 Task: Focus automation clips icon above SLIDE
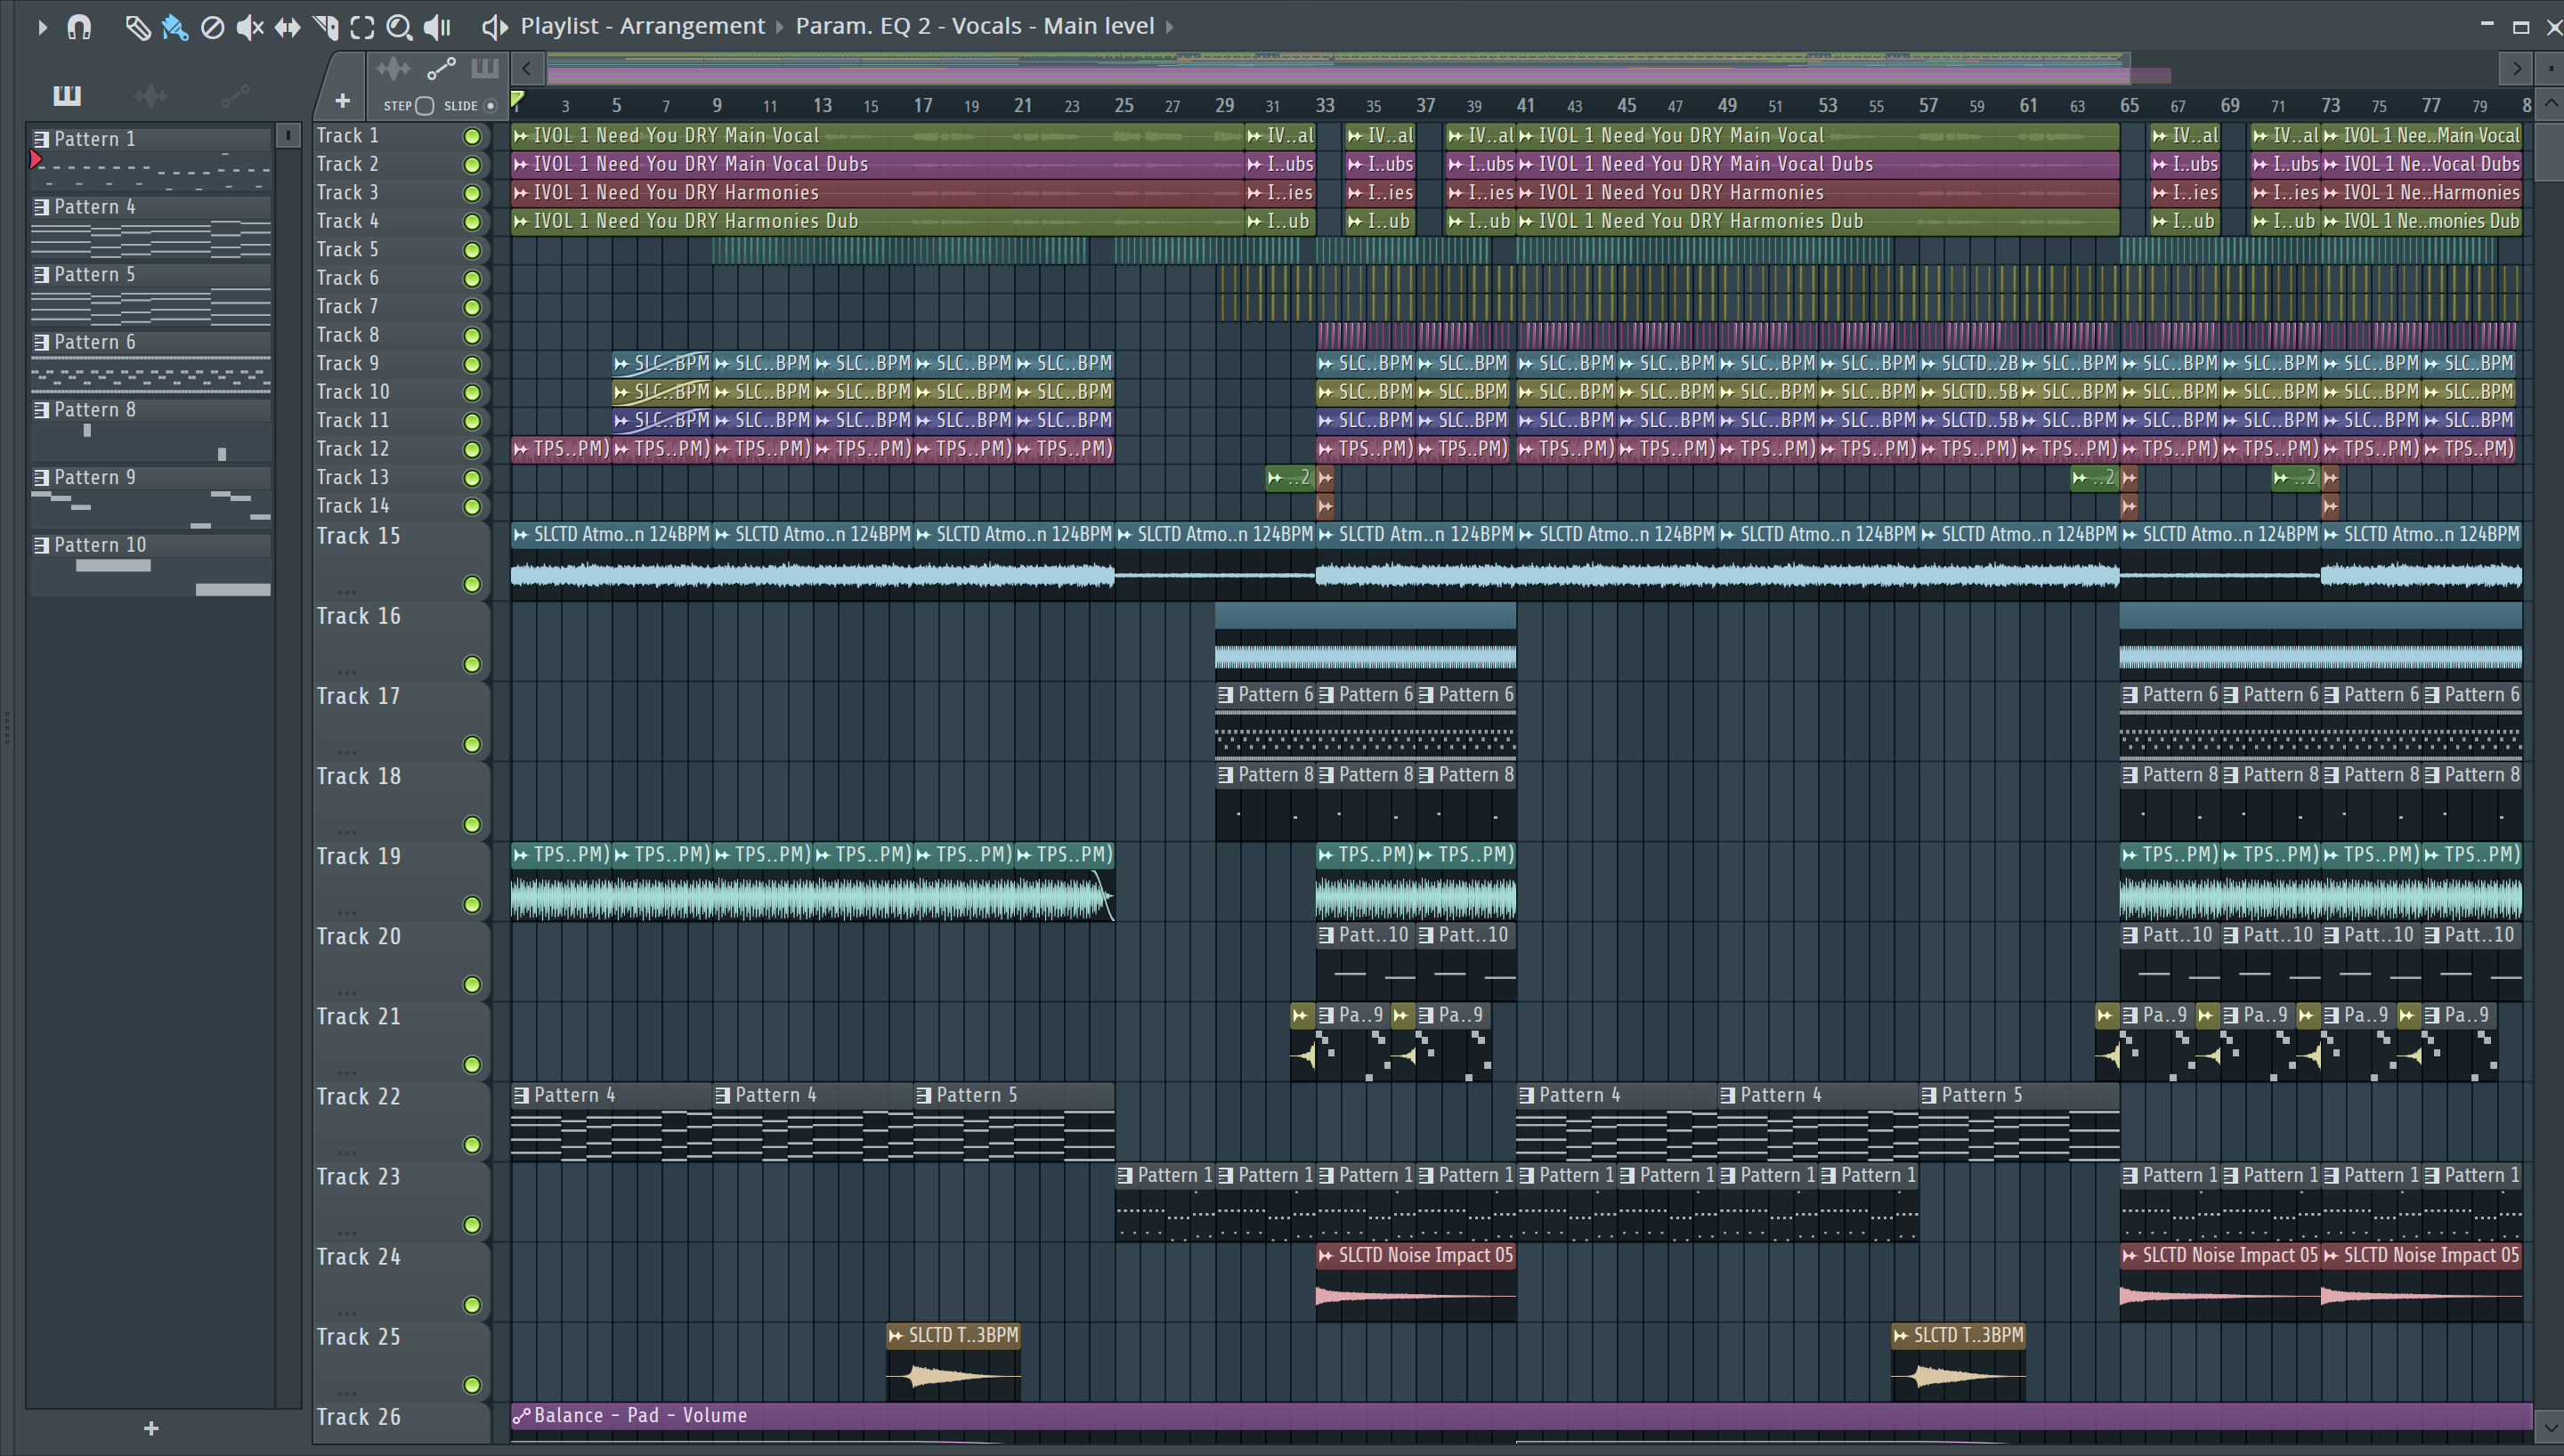(x=441, y=68)
